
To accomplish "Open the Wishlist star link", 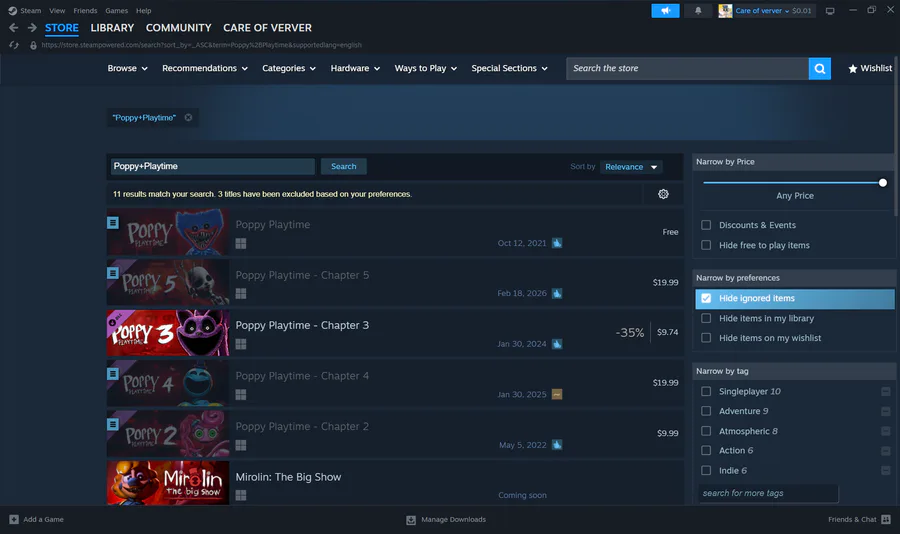I will point(870,68).
